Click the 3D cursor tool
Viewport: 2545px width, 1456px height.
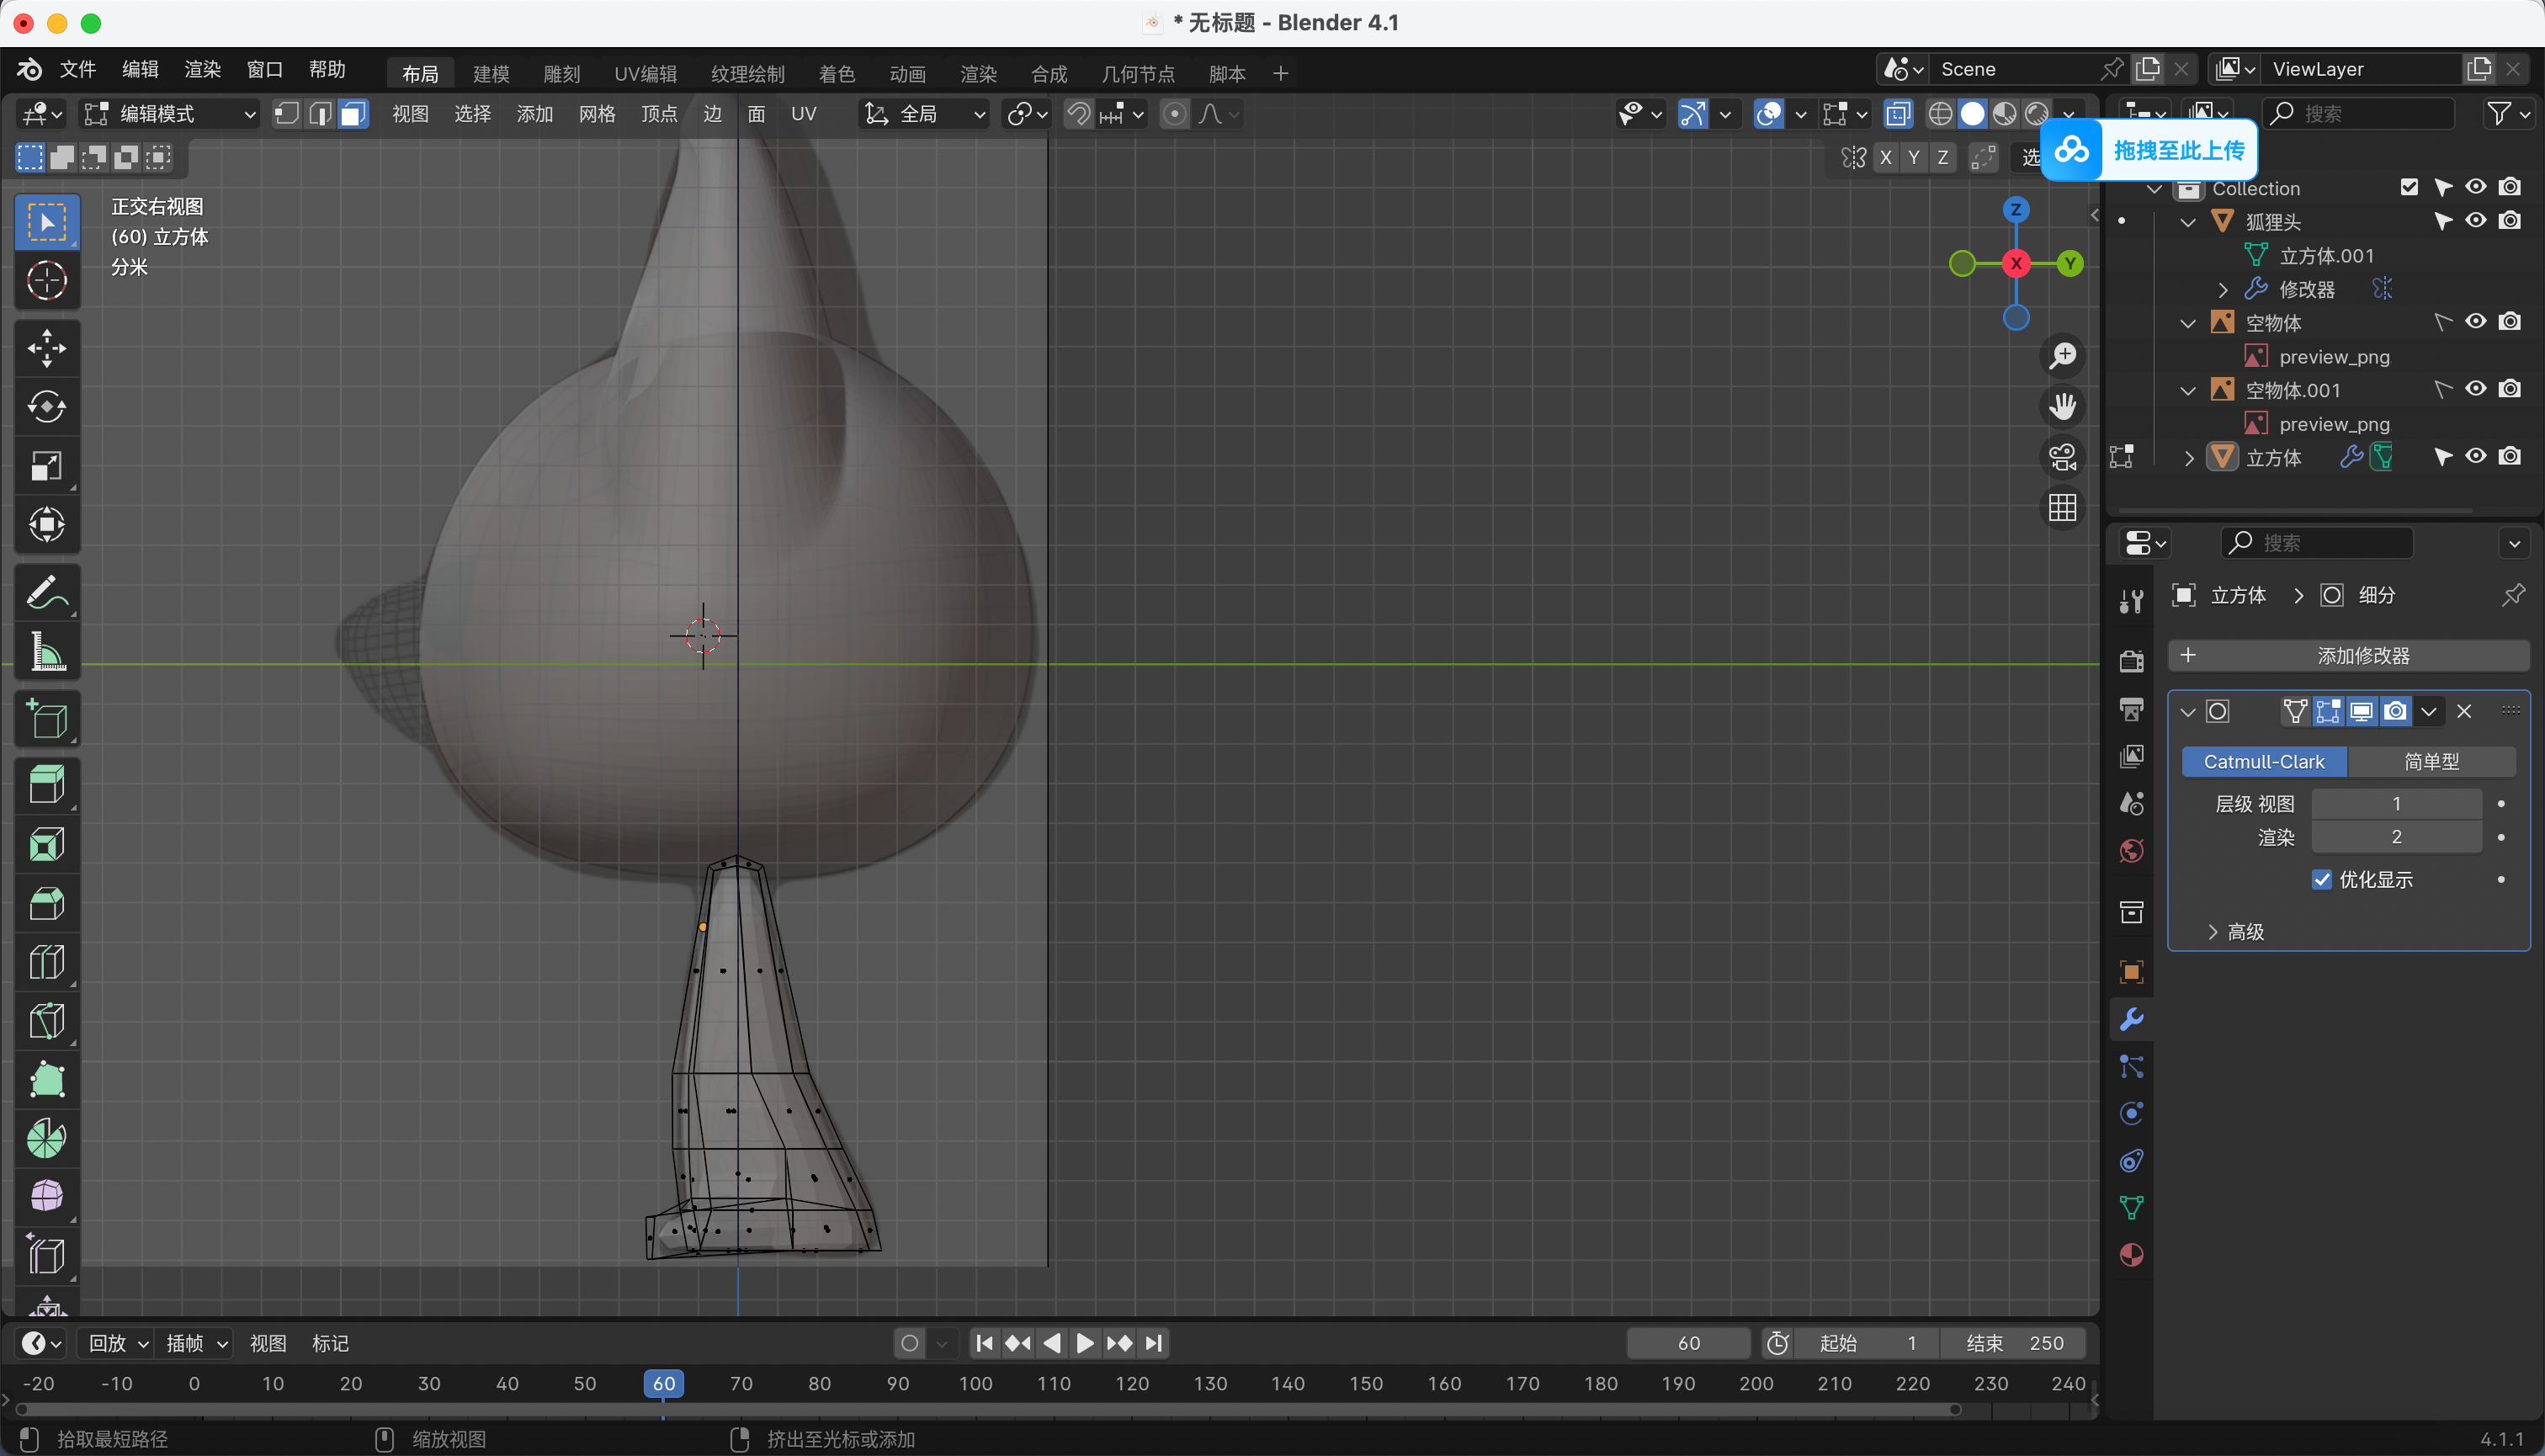pos(46,281)
